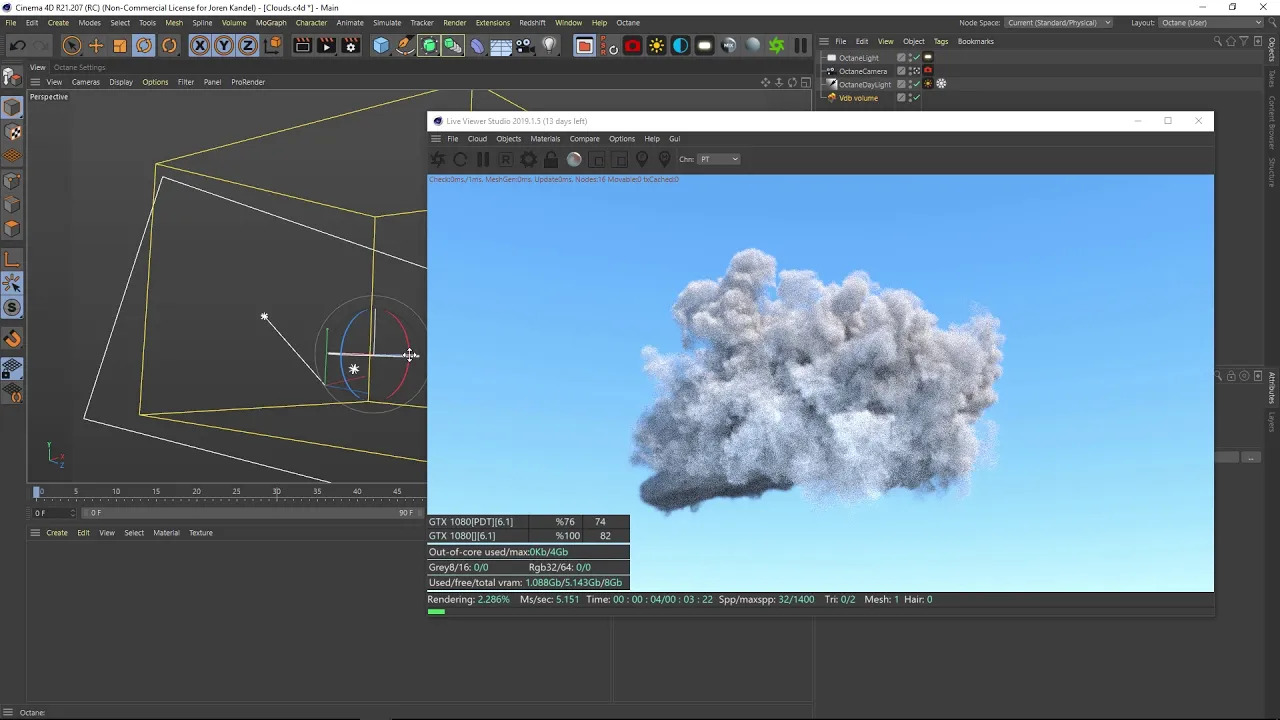Click the Undo arrow icon
This screenshot has width=1280, height=720.
[x=17, y=45]
